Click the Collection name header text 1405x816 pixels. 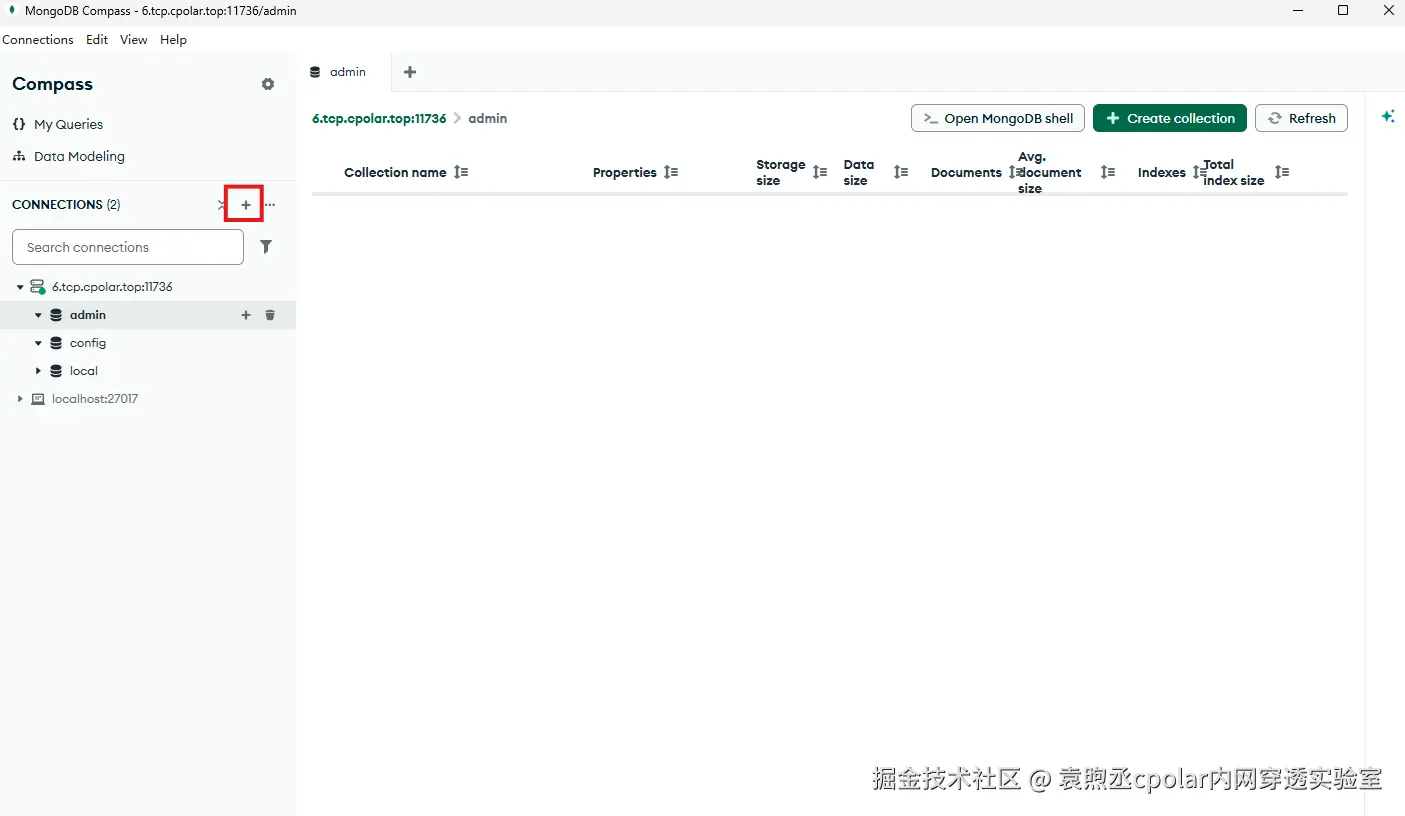coord(395,172)
